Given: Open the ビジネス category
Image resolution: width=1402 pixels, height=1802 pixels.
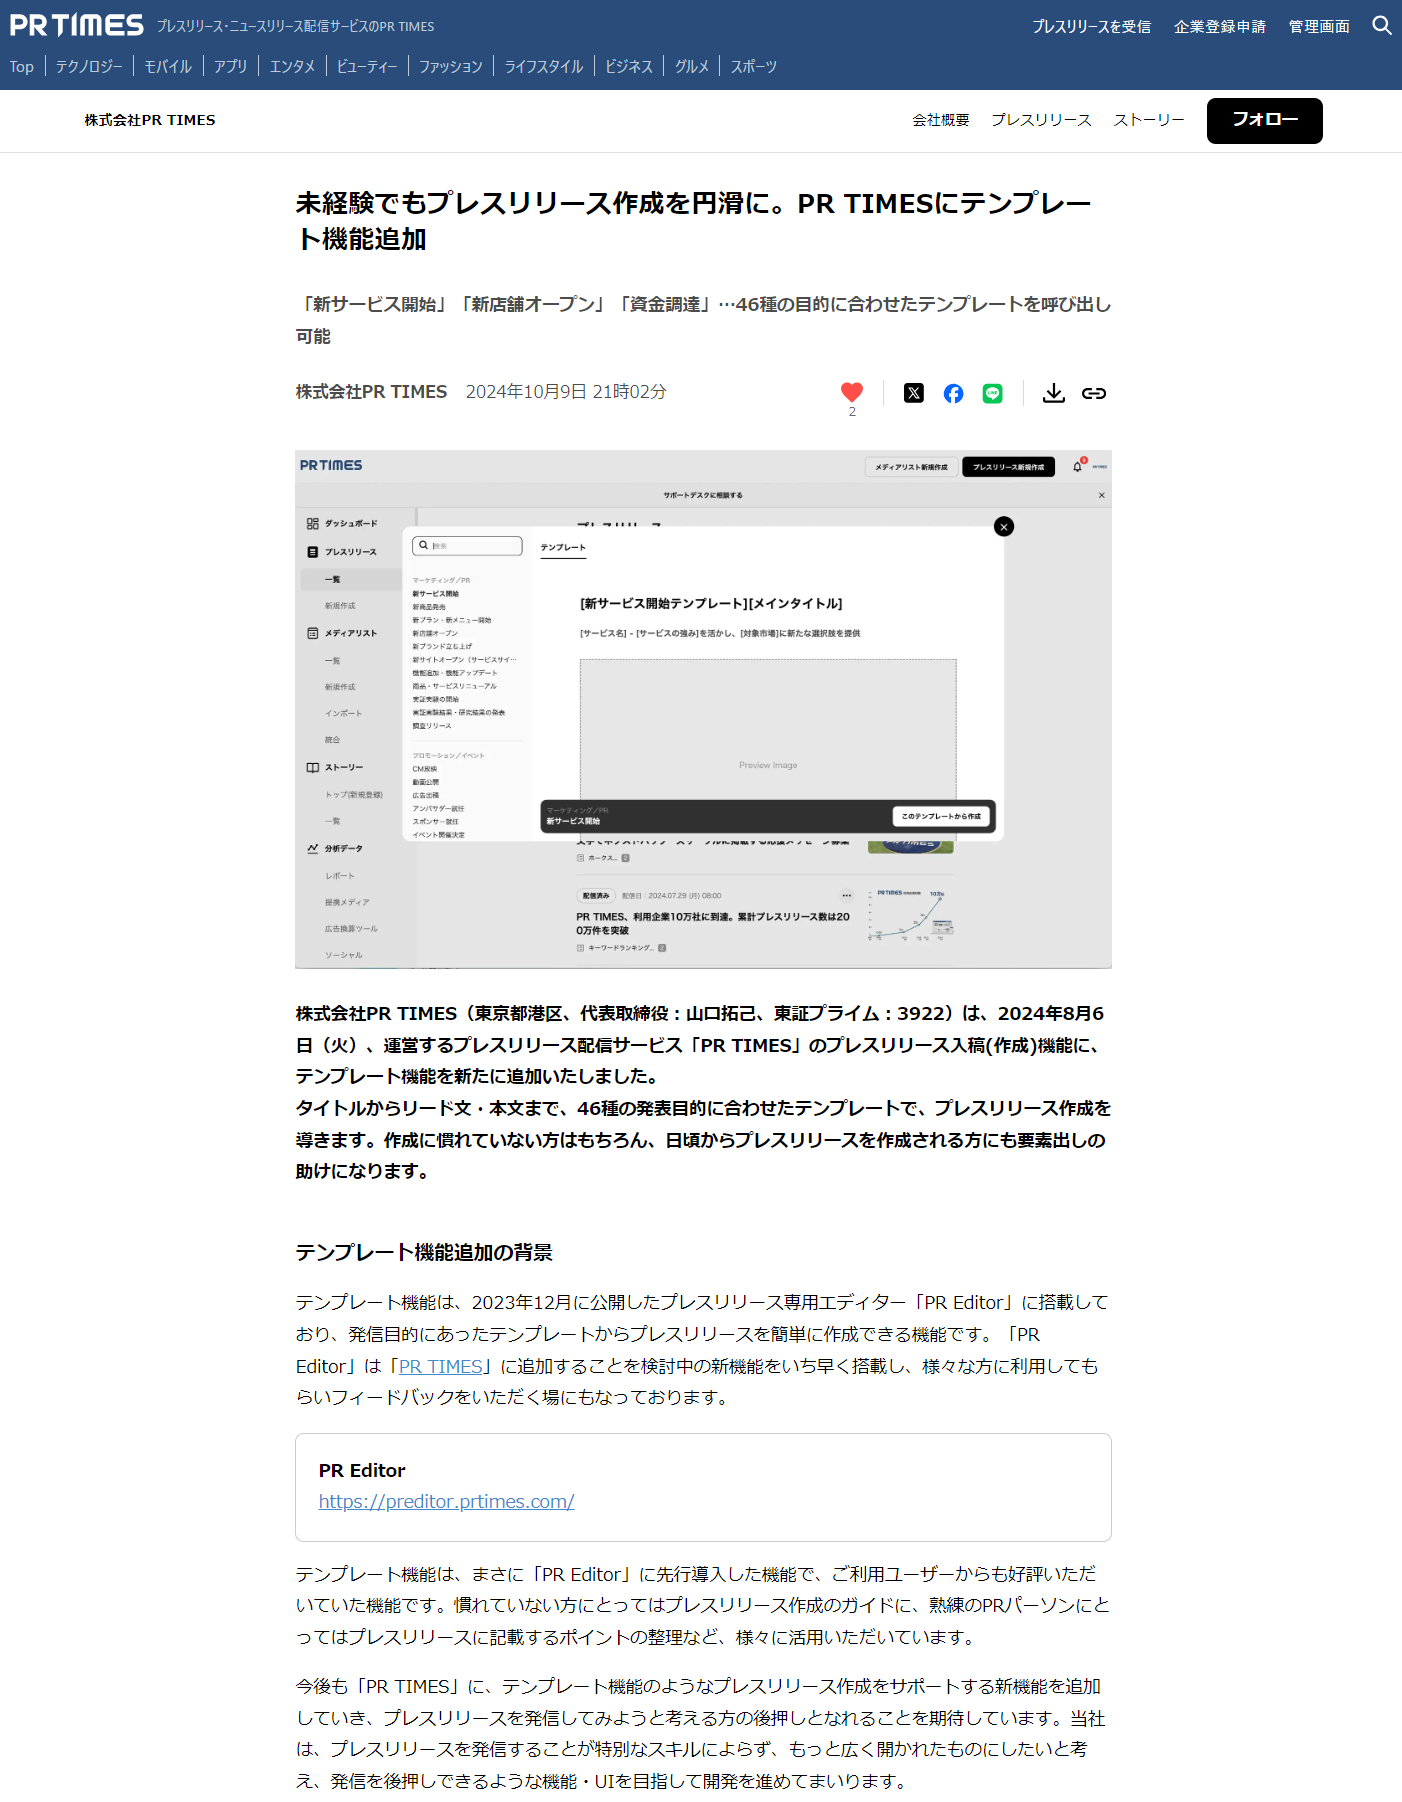Looking at the screenshot, I should point(628,66).
